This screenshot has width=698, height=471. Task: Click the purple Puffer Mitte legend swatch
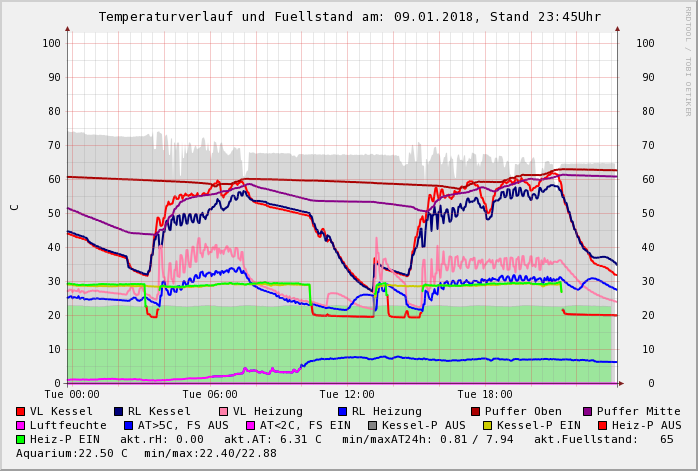(587, 411)
